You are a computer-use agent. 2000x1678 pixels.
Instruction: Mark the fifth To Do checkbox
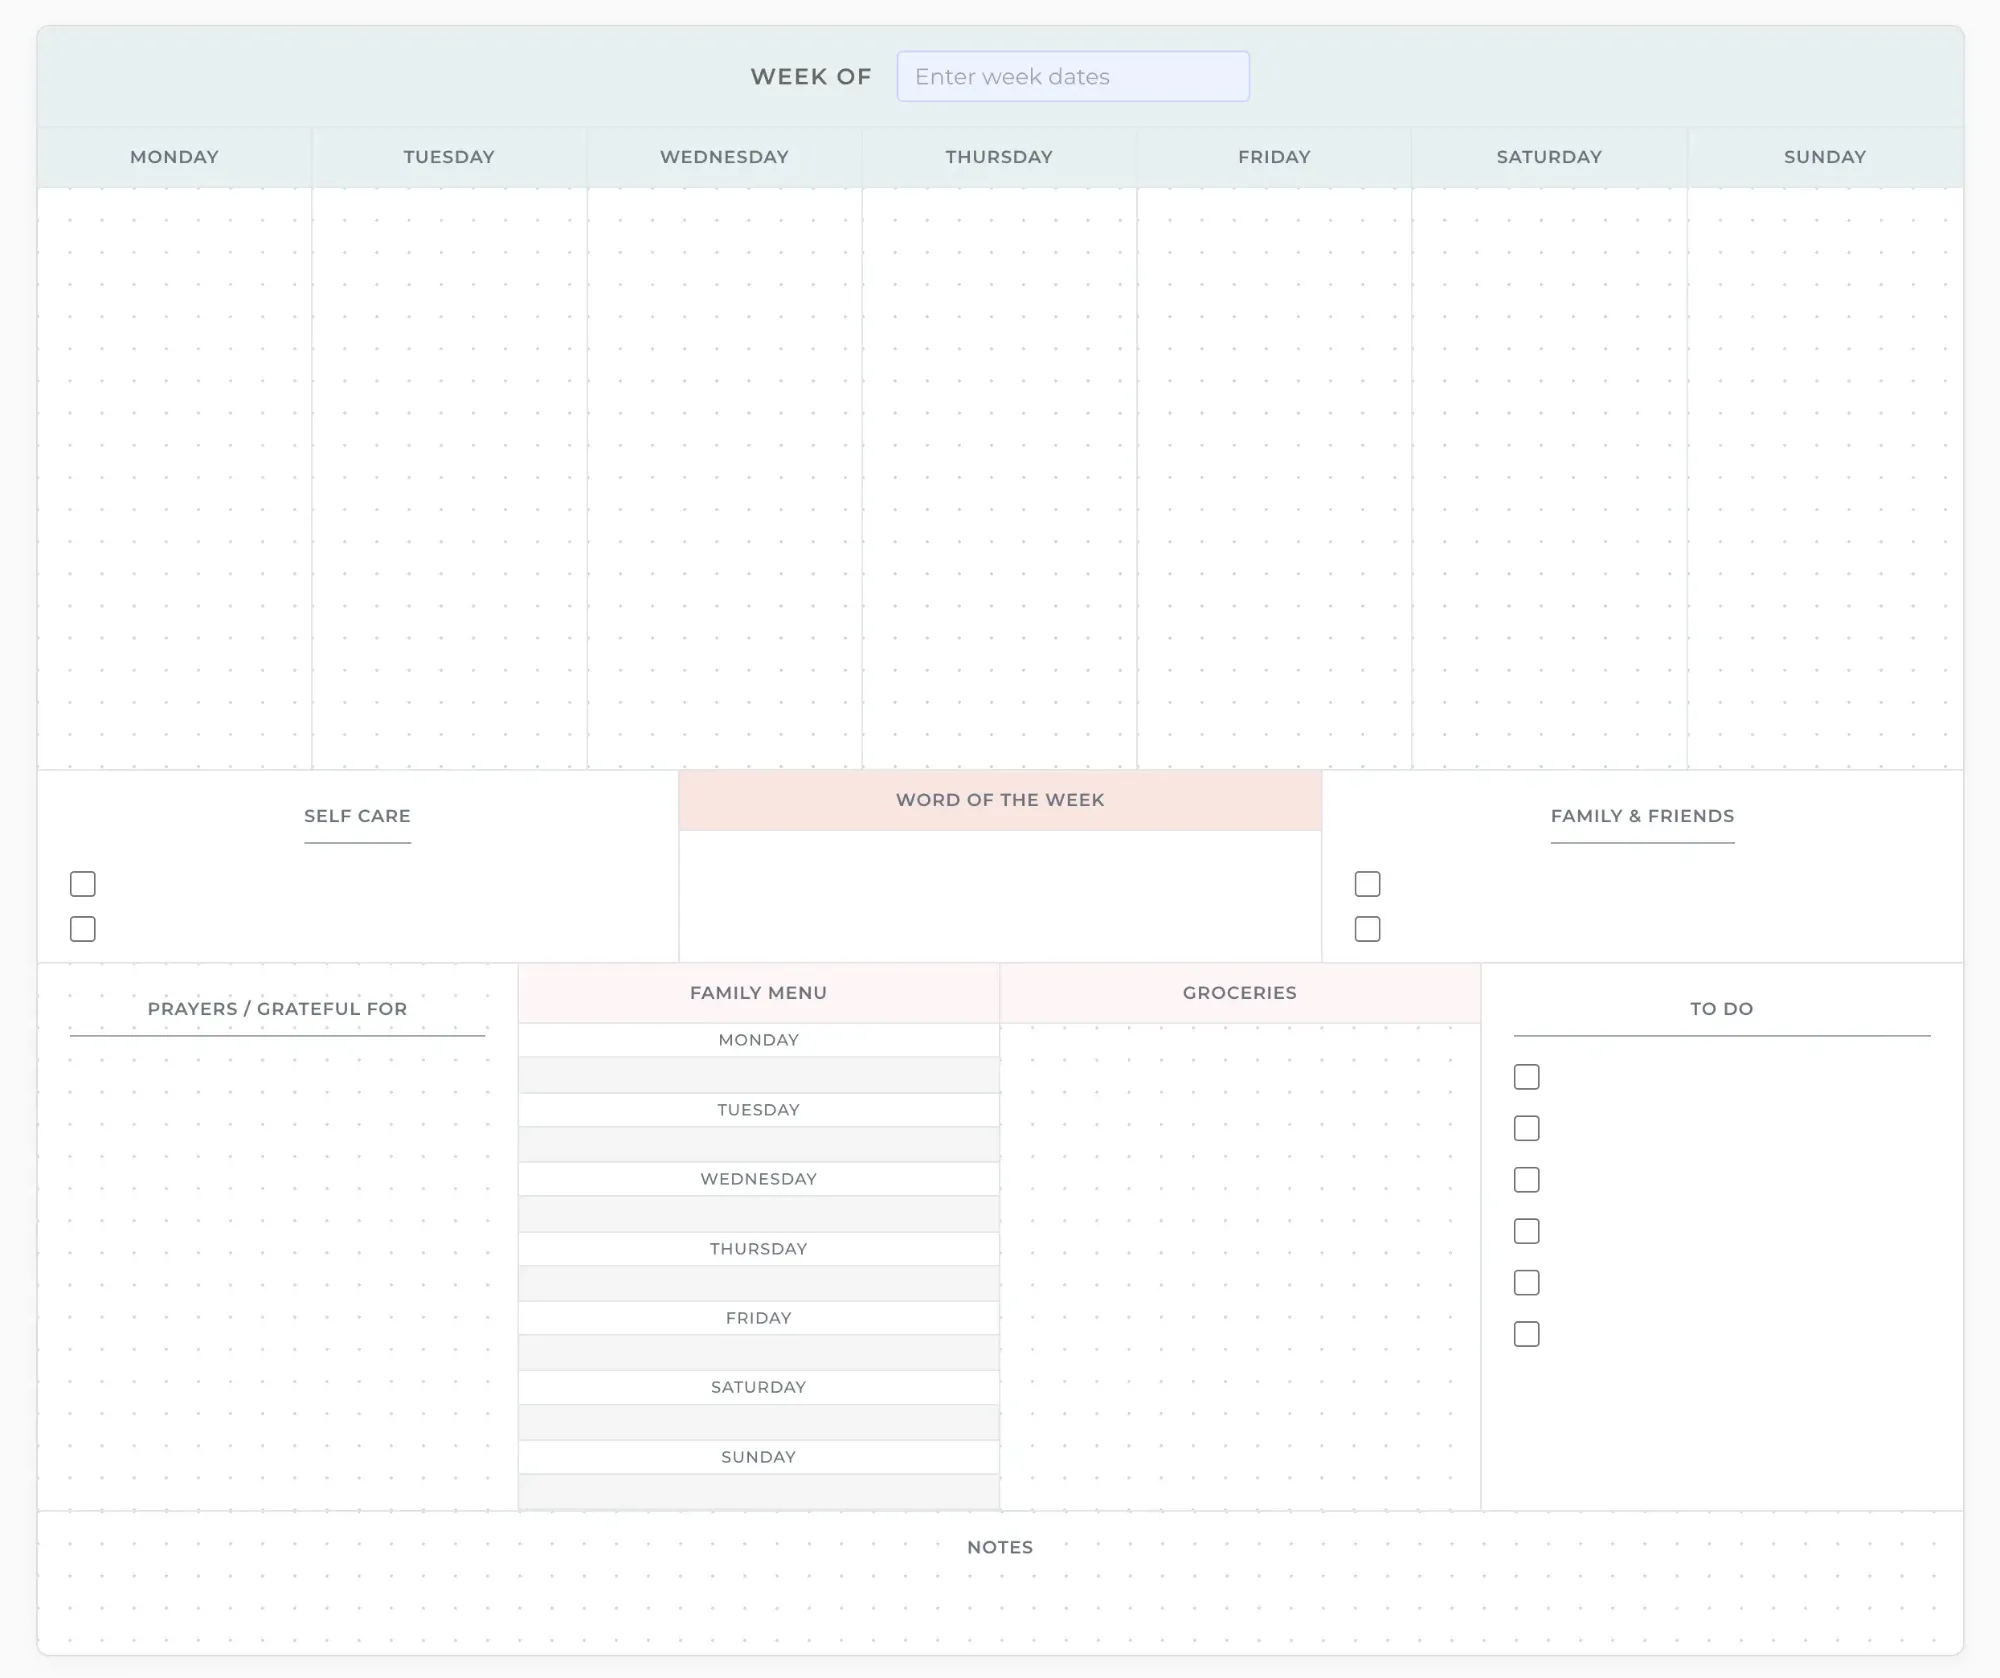pos(1526,1283)
